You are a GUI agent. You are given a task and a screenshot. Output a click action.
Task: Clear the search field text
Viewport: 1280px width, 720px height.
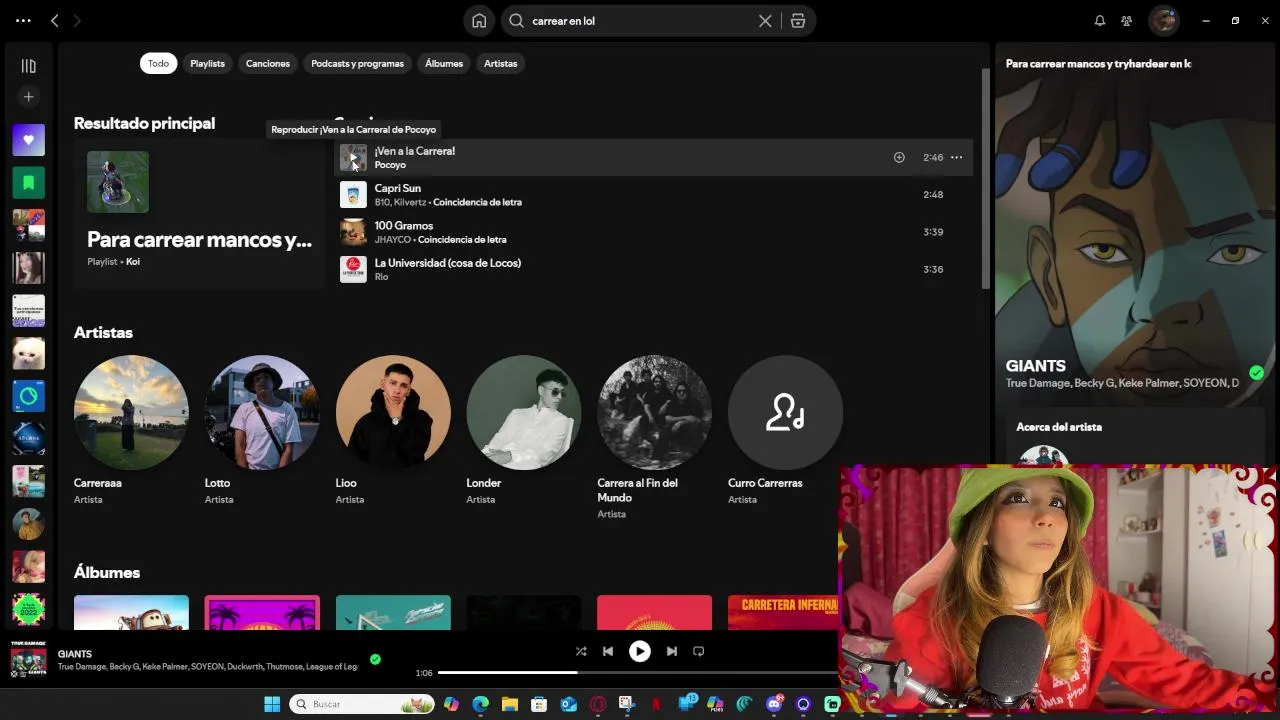(765, 21)
